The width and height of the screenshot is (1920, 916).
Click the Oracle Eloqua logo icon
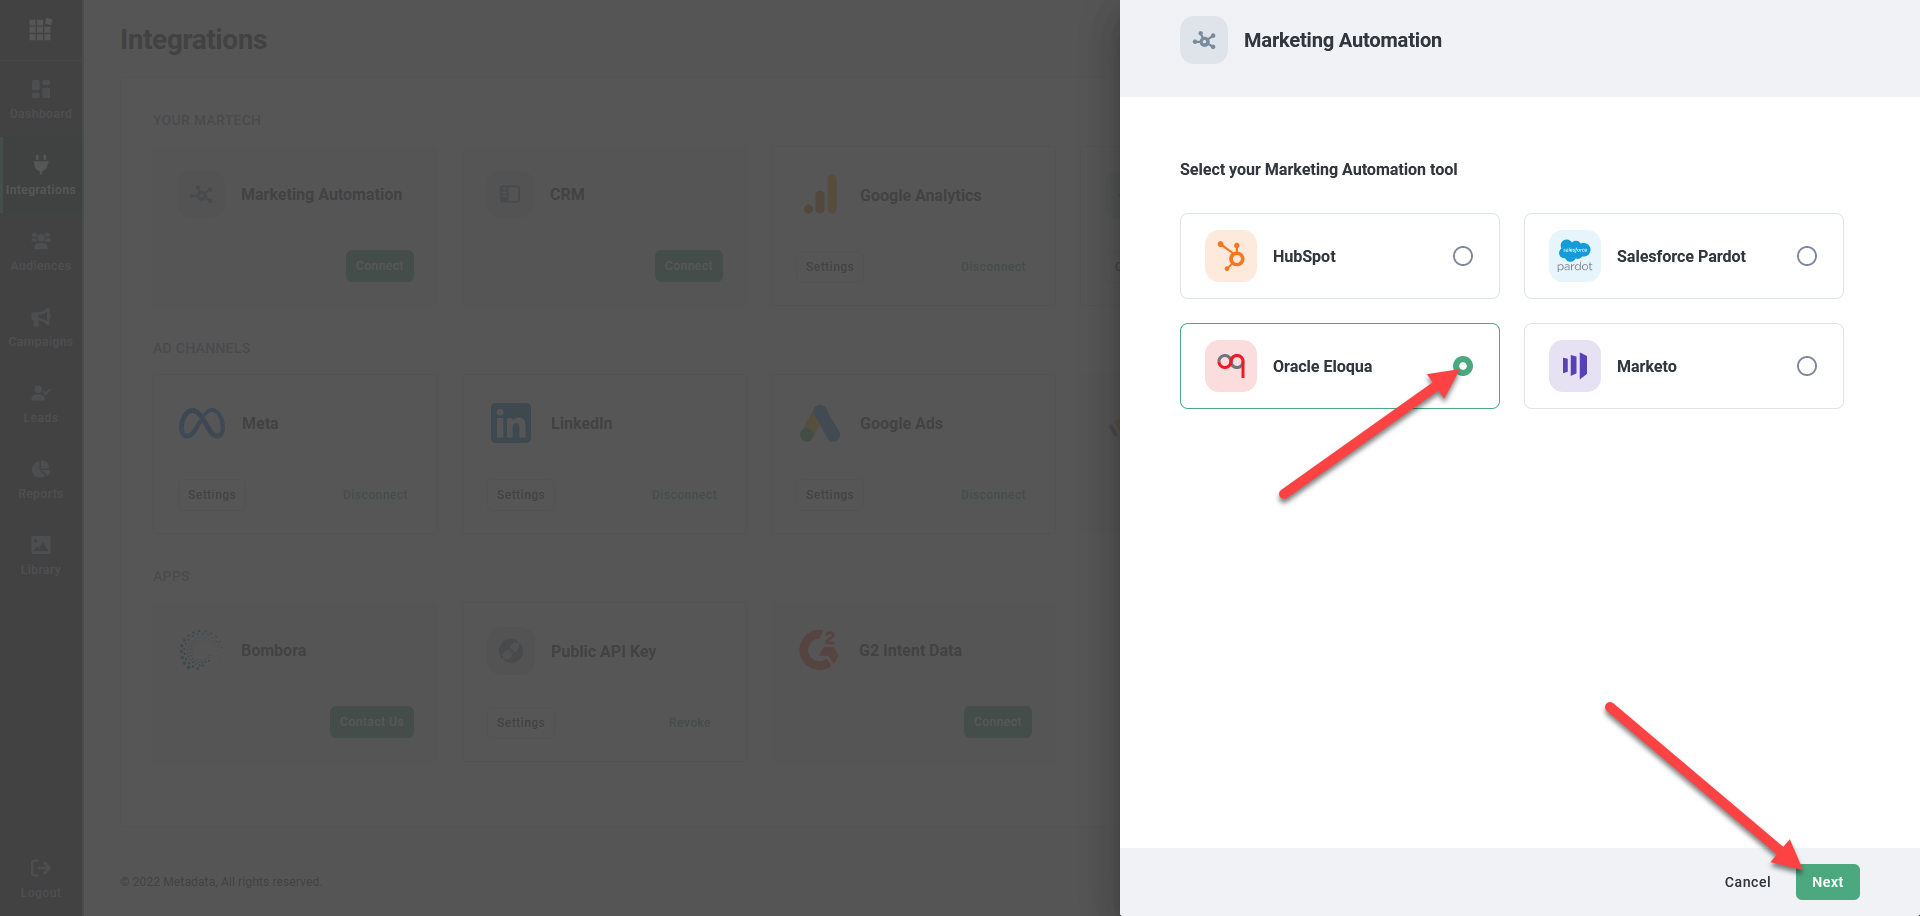coord(1231,366)
